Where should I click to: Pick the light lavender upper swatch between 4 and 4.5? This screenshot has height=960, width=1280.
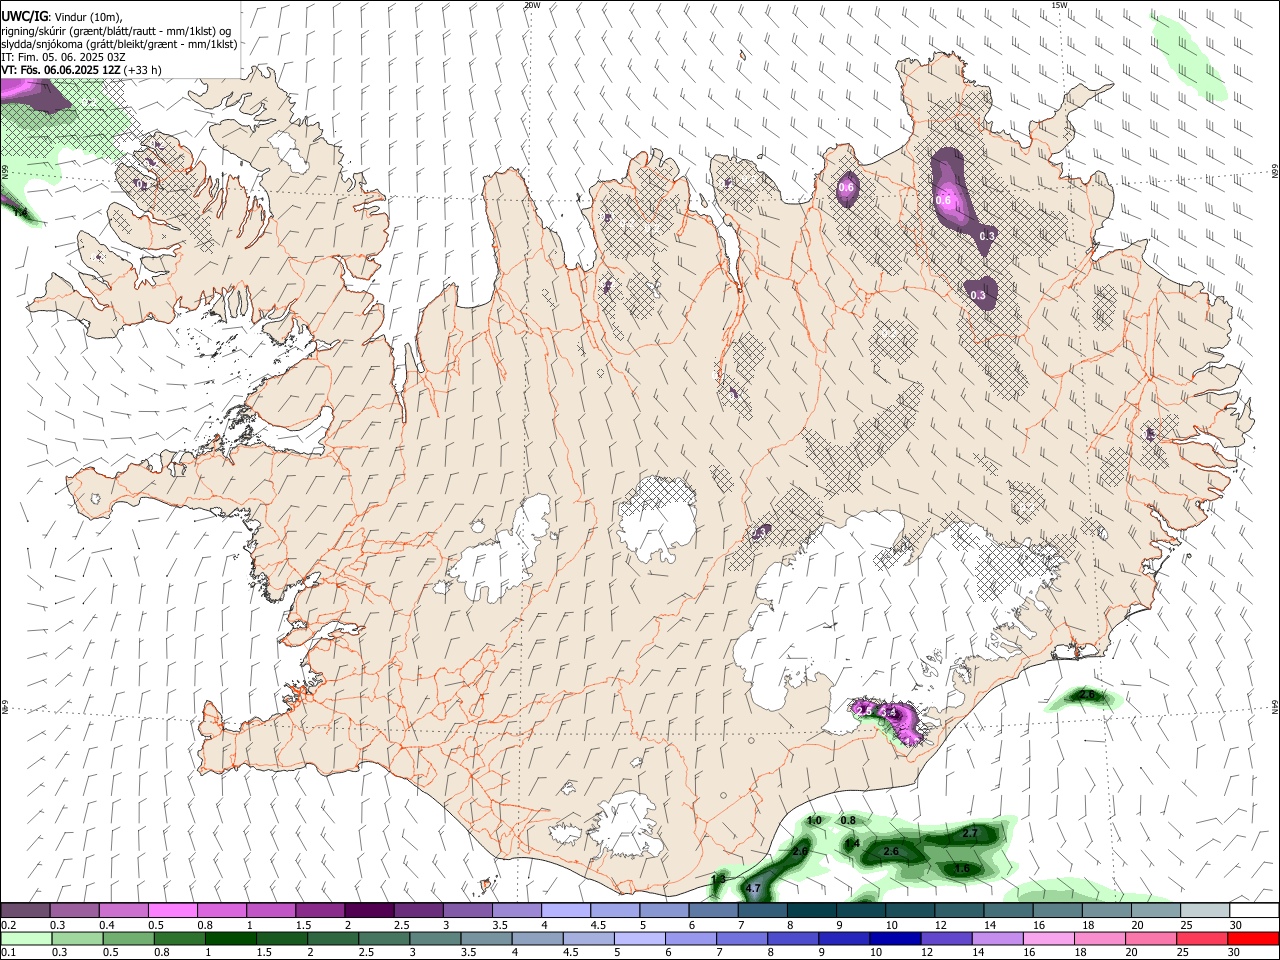(x=565, y=910)
